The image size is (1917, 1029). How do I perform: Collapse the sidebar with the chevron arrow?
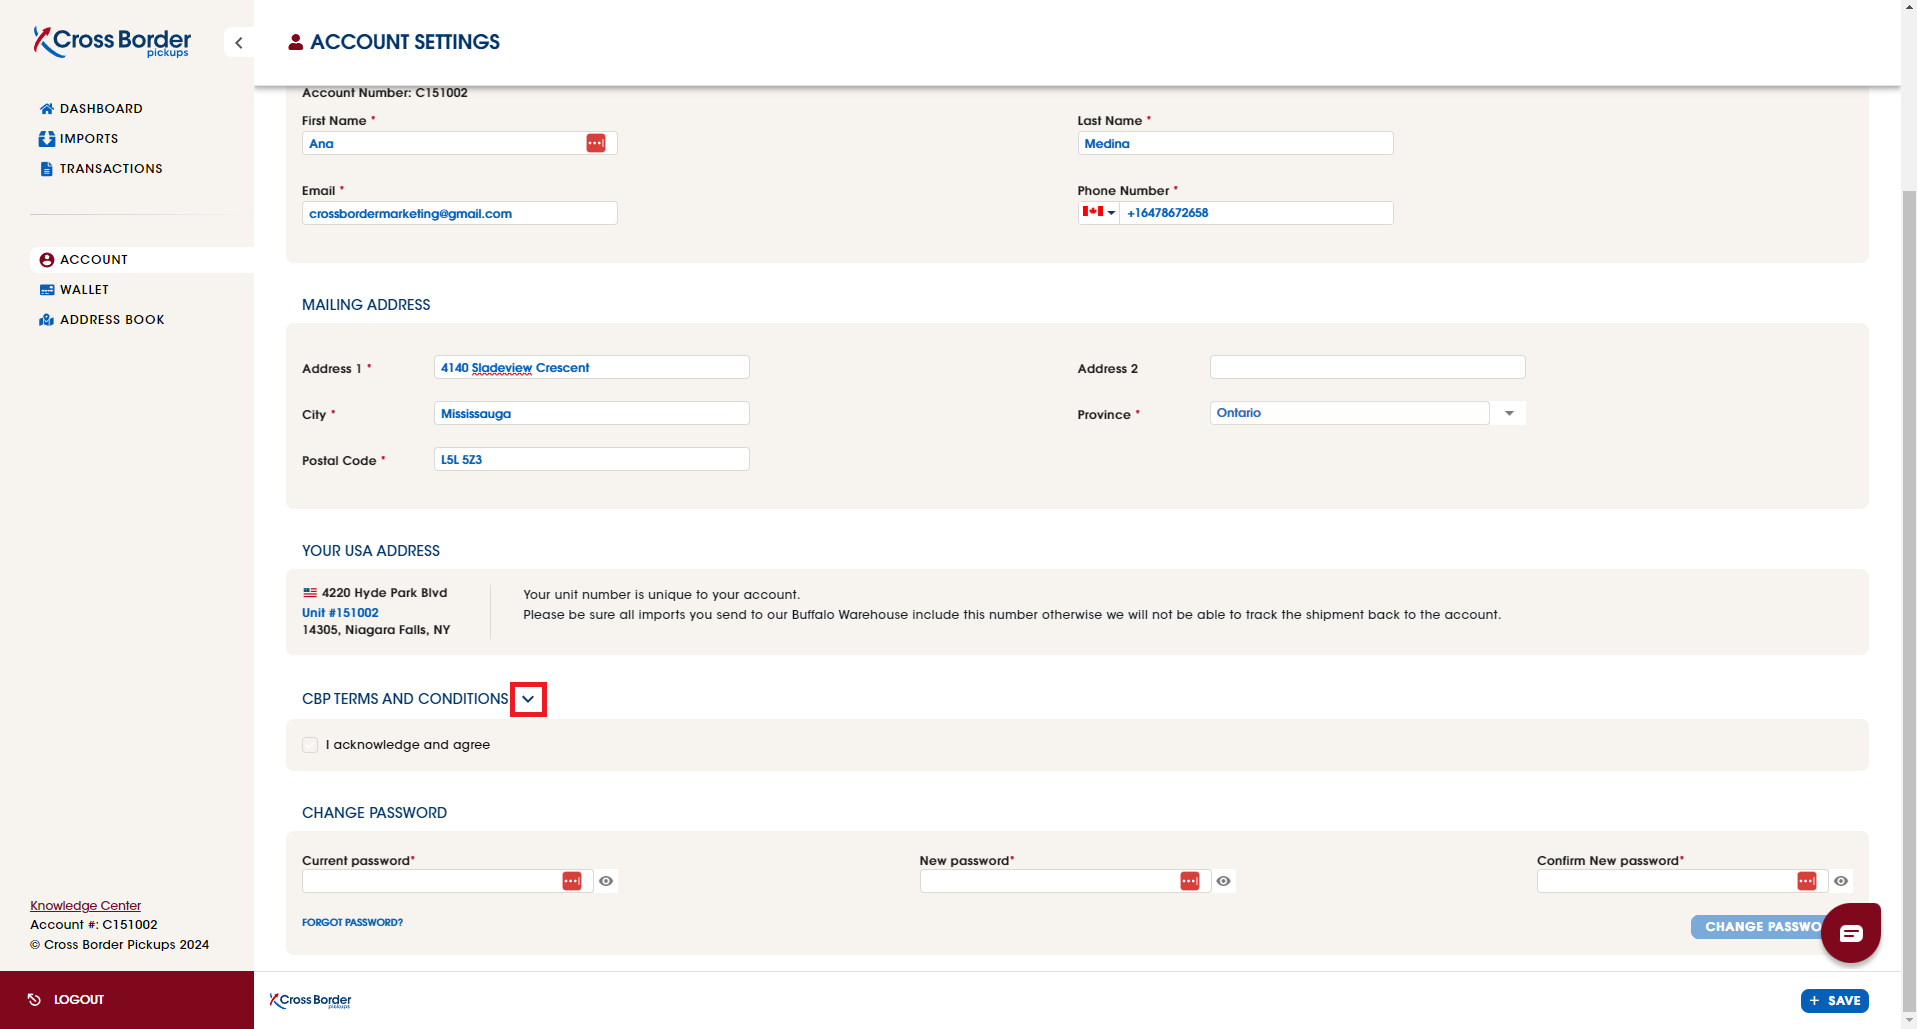tap(239, 42)
